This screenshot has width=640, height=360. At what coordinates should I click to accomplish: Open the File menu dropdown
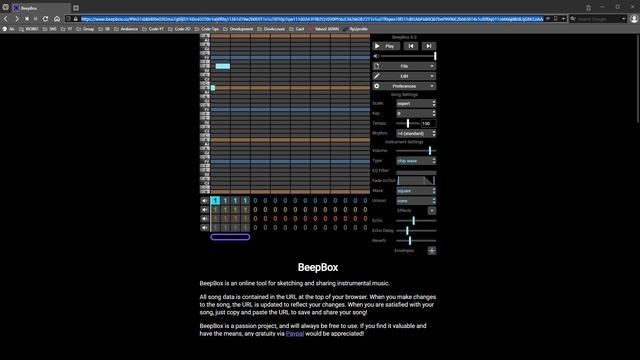[404, 66]
